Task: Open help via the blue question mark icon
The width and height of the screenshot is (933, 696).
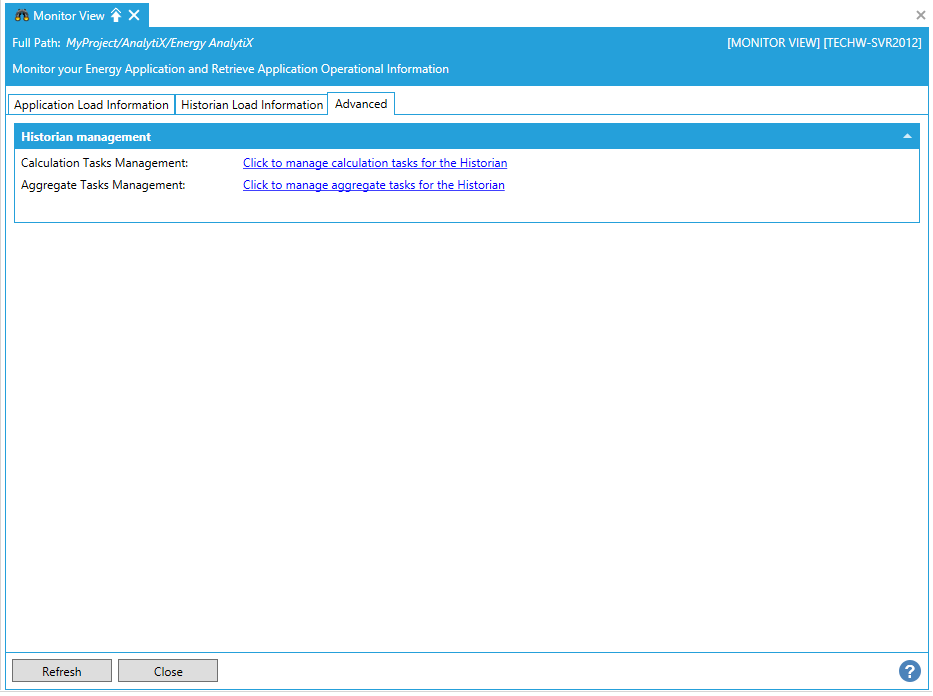Action: tap(909, 671)
